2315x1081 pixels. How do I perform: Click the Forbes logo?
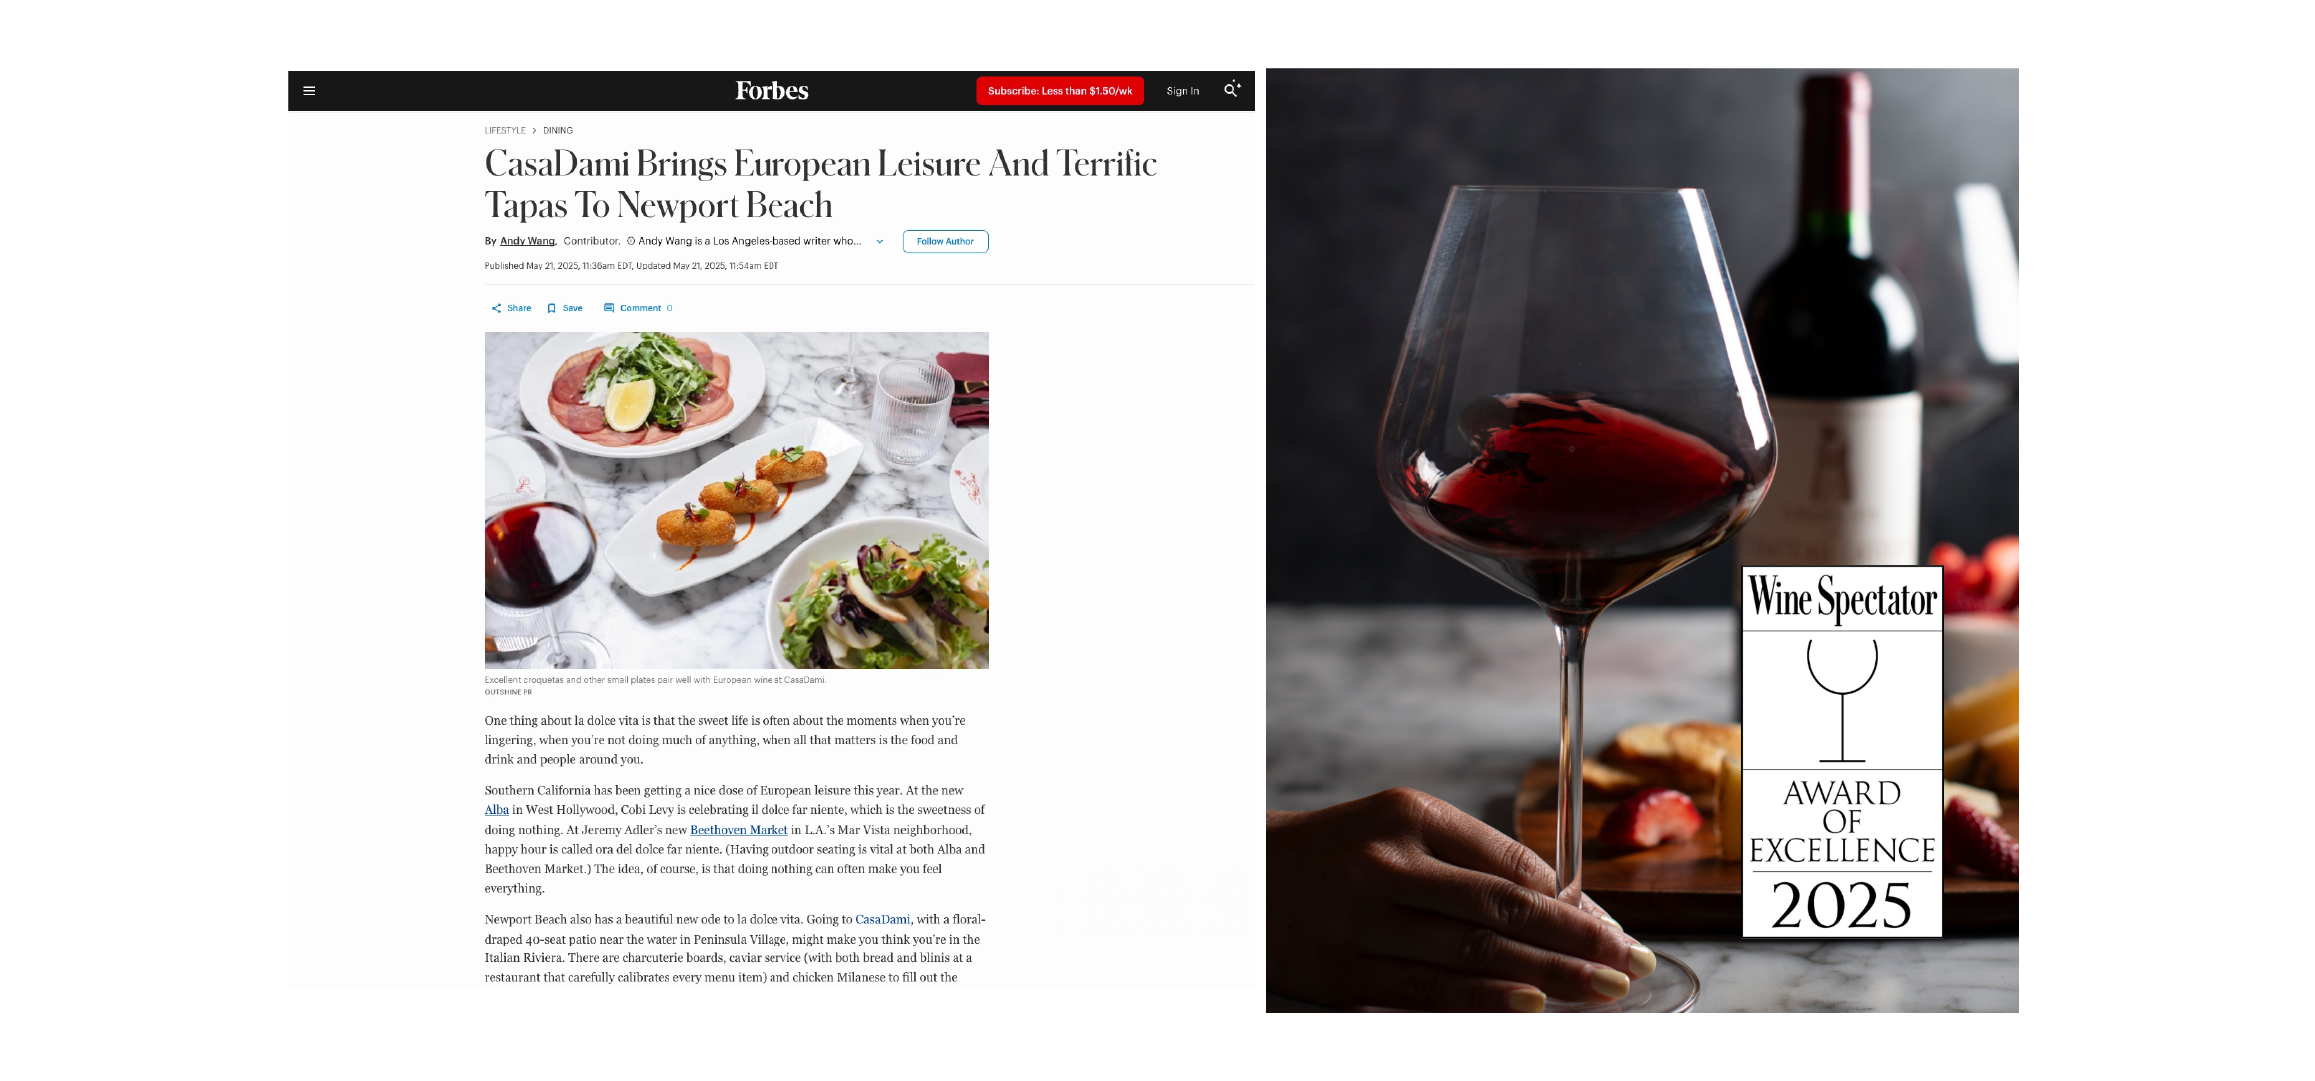click(772, 91)
